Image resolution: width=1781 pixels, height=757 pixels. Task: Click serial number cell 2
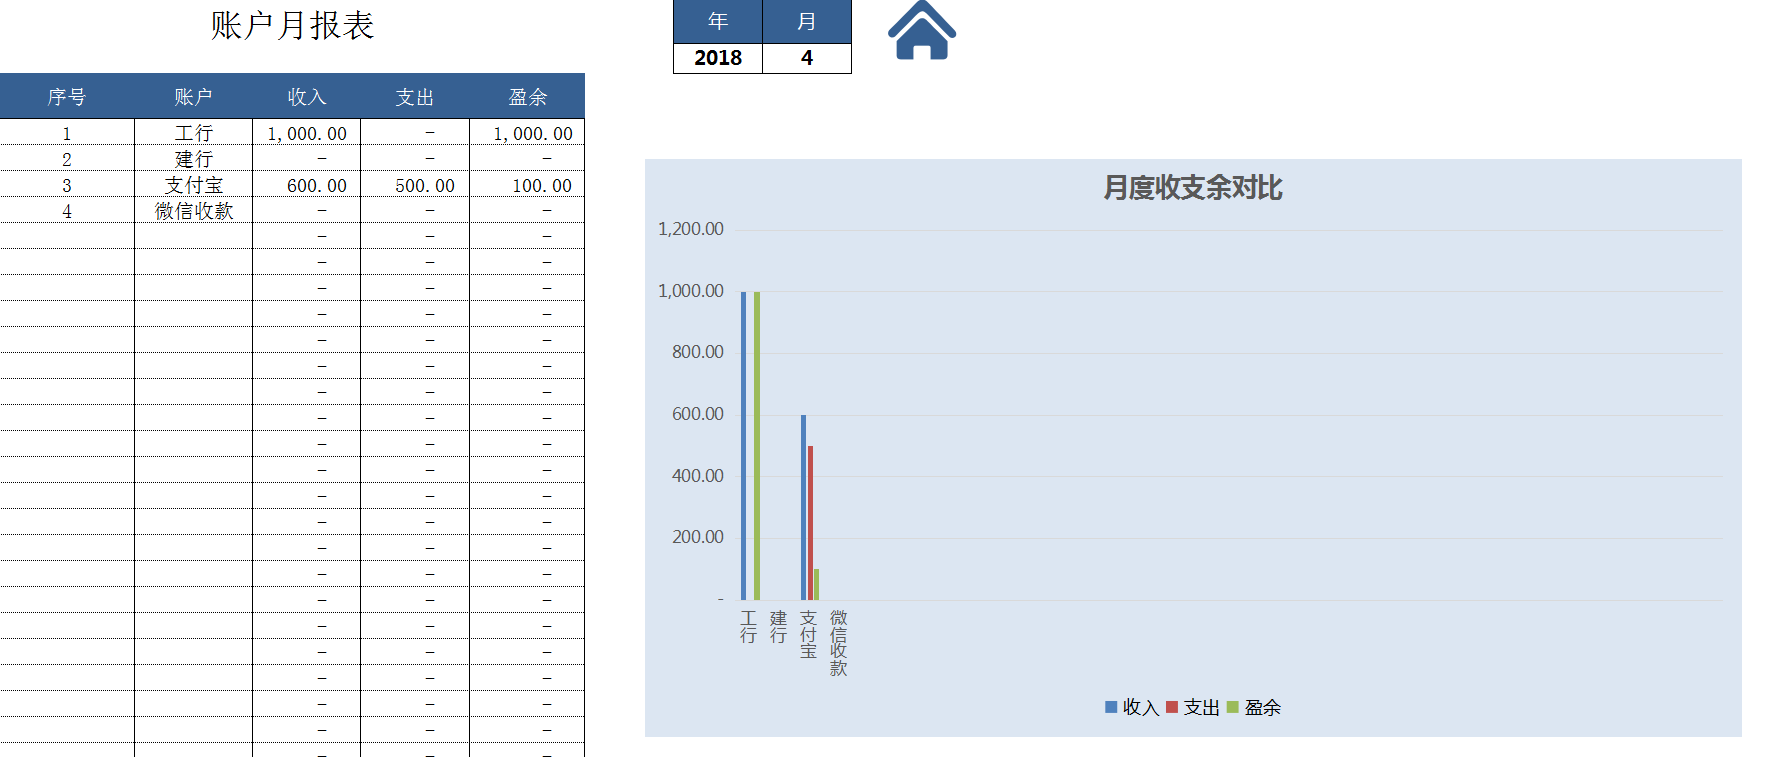click(x=67, y=159)
